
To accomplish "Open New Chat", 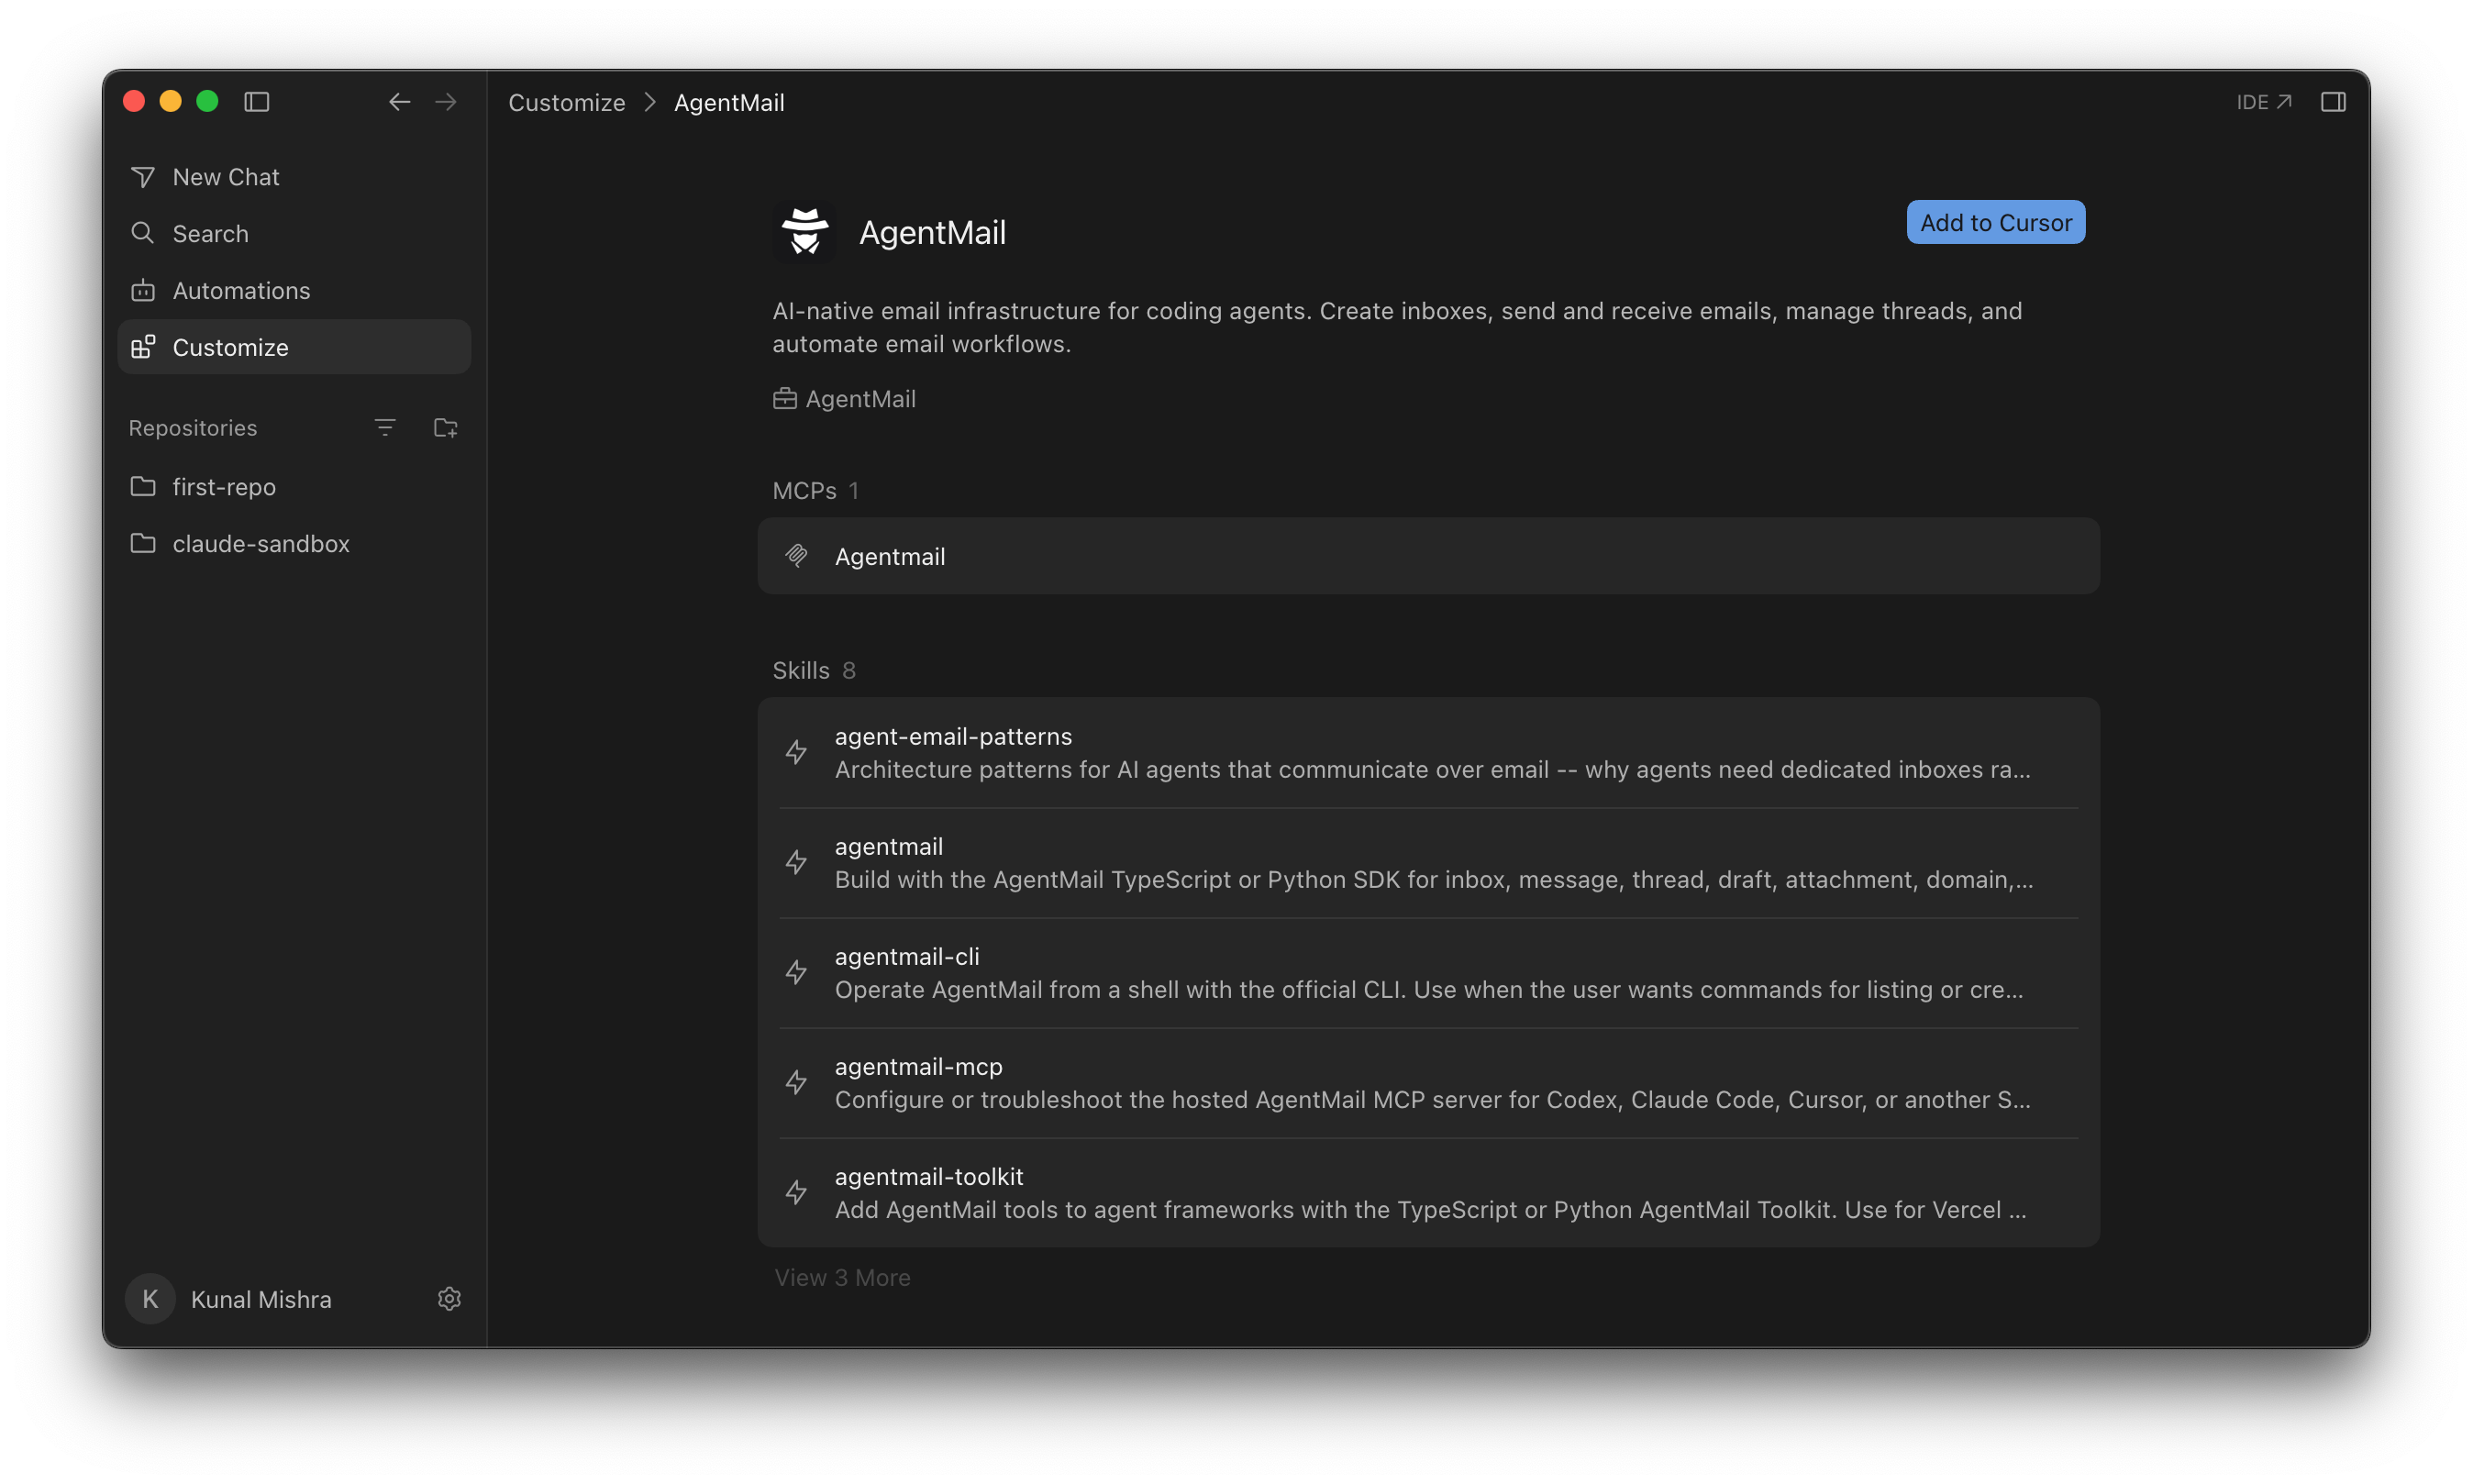I will 294,177.
